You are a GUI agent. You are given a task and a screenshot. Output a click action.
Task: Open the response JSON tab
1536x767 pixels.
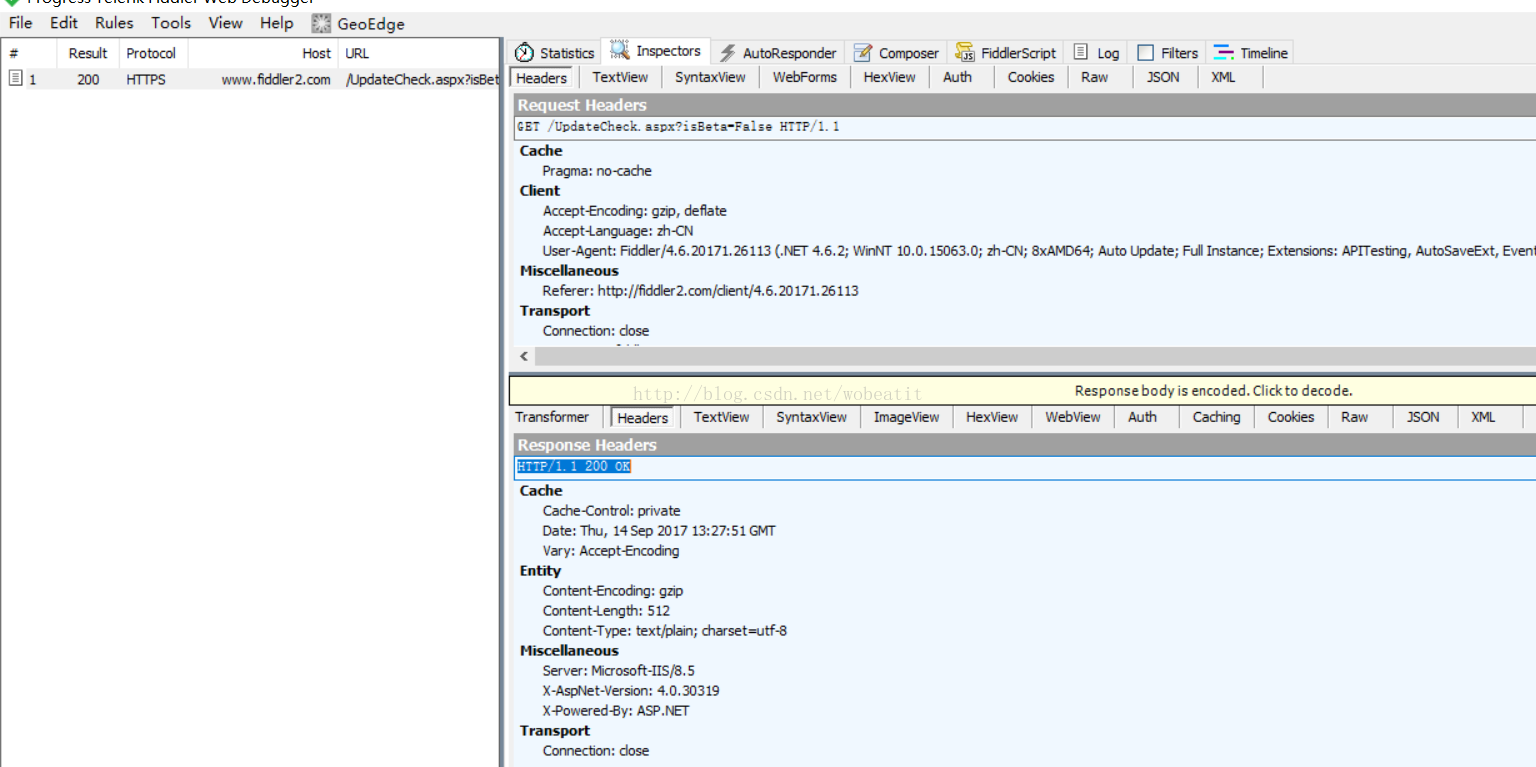(x=1423, y=417)
